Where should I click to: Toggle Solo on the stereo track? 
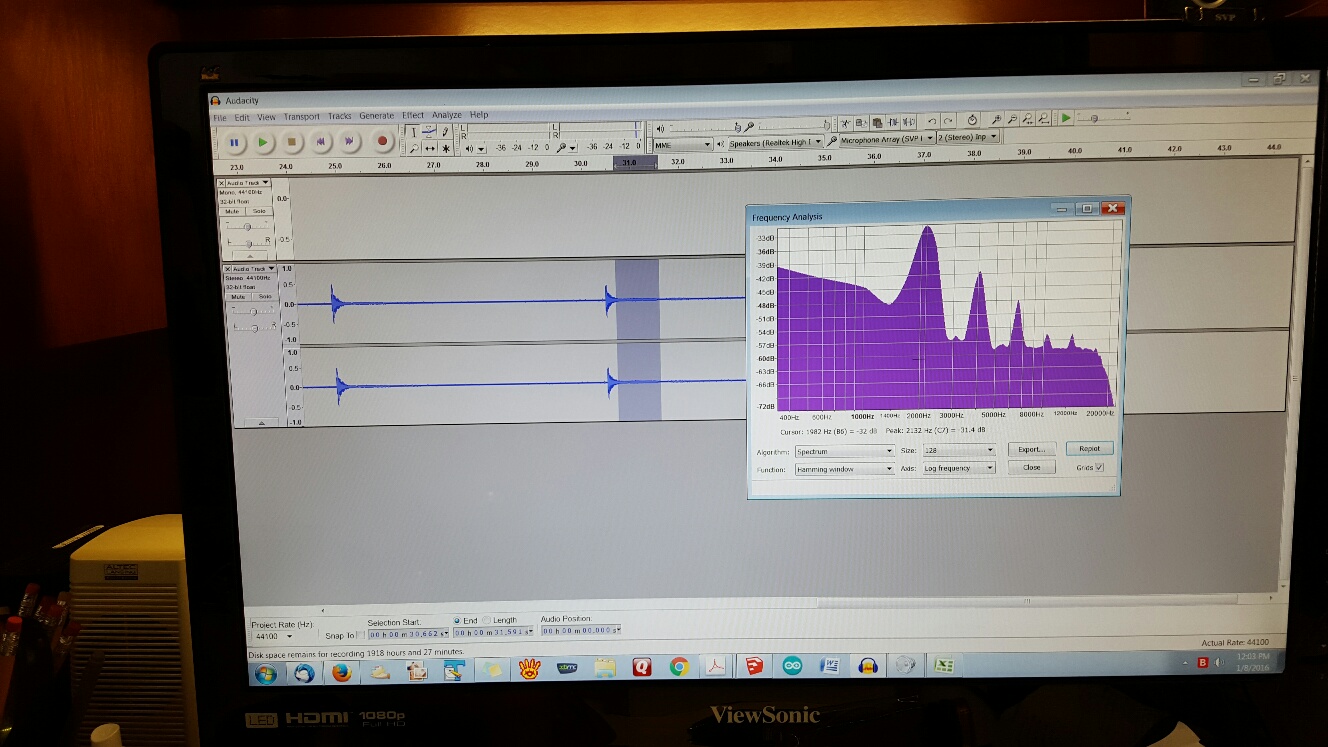click(264, 296)
